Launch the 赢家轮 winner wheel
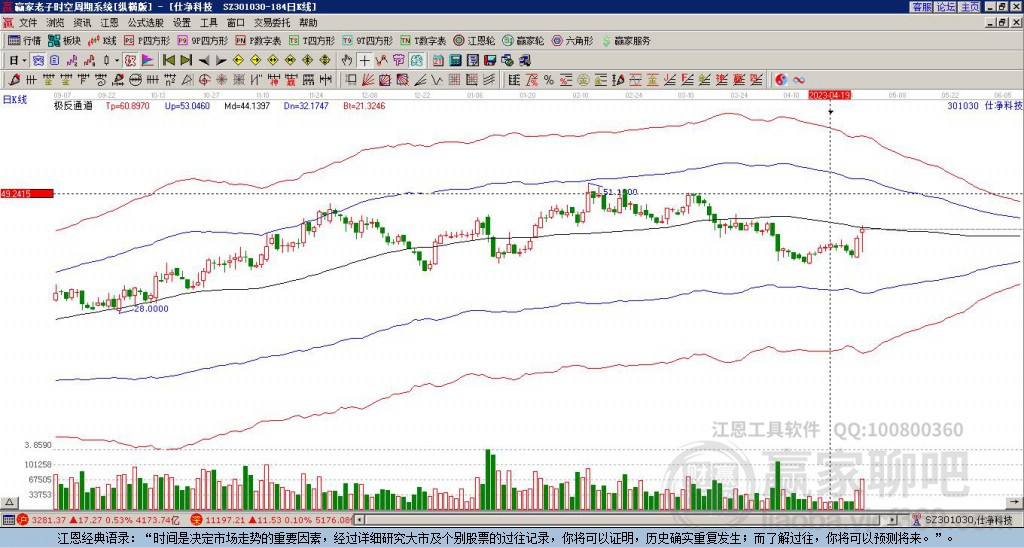 coord(523,40)
